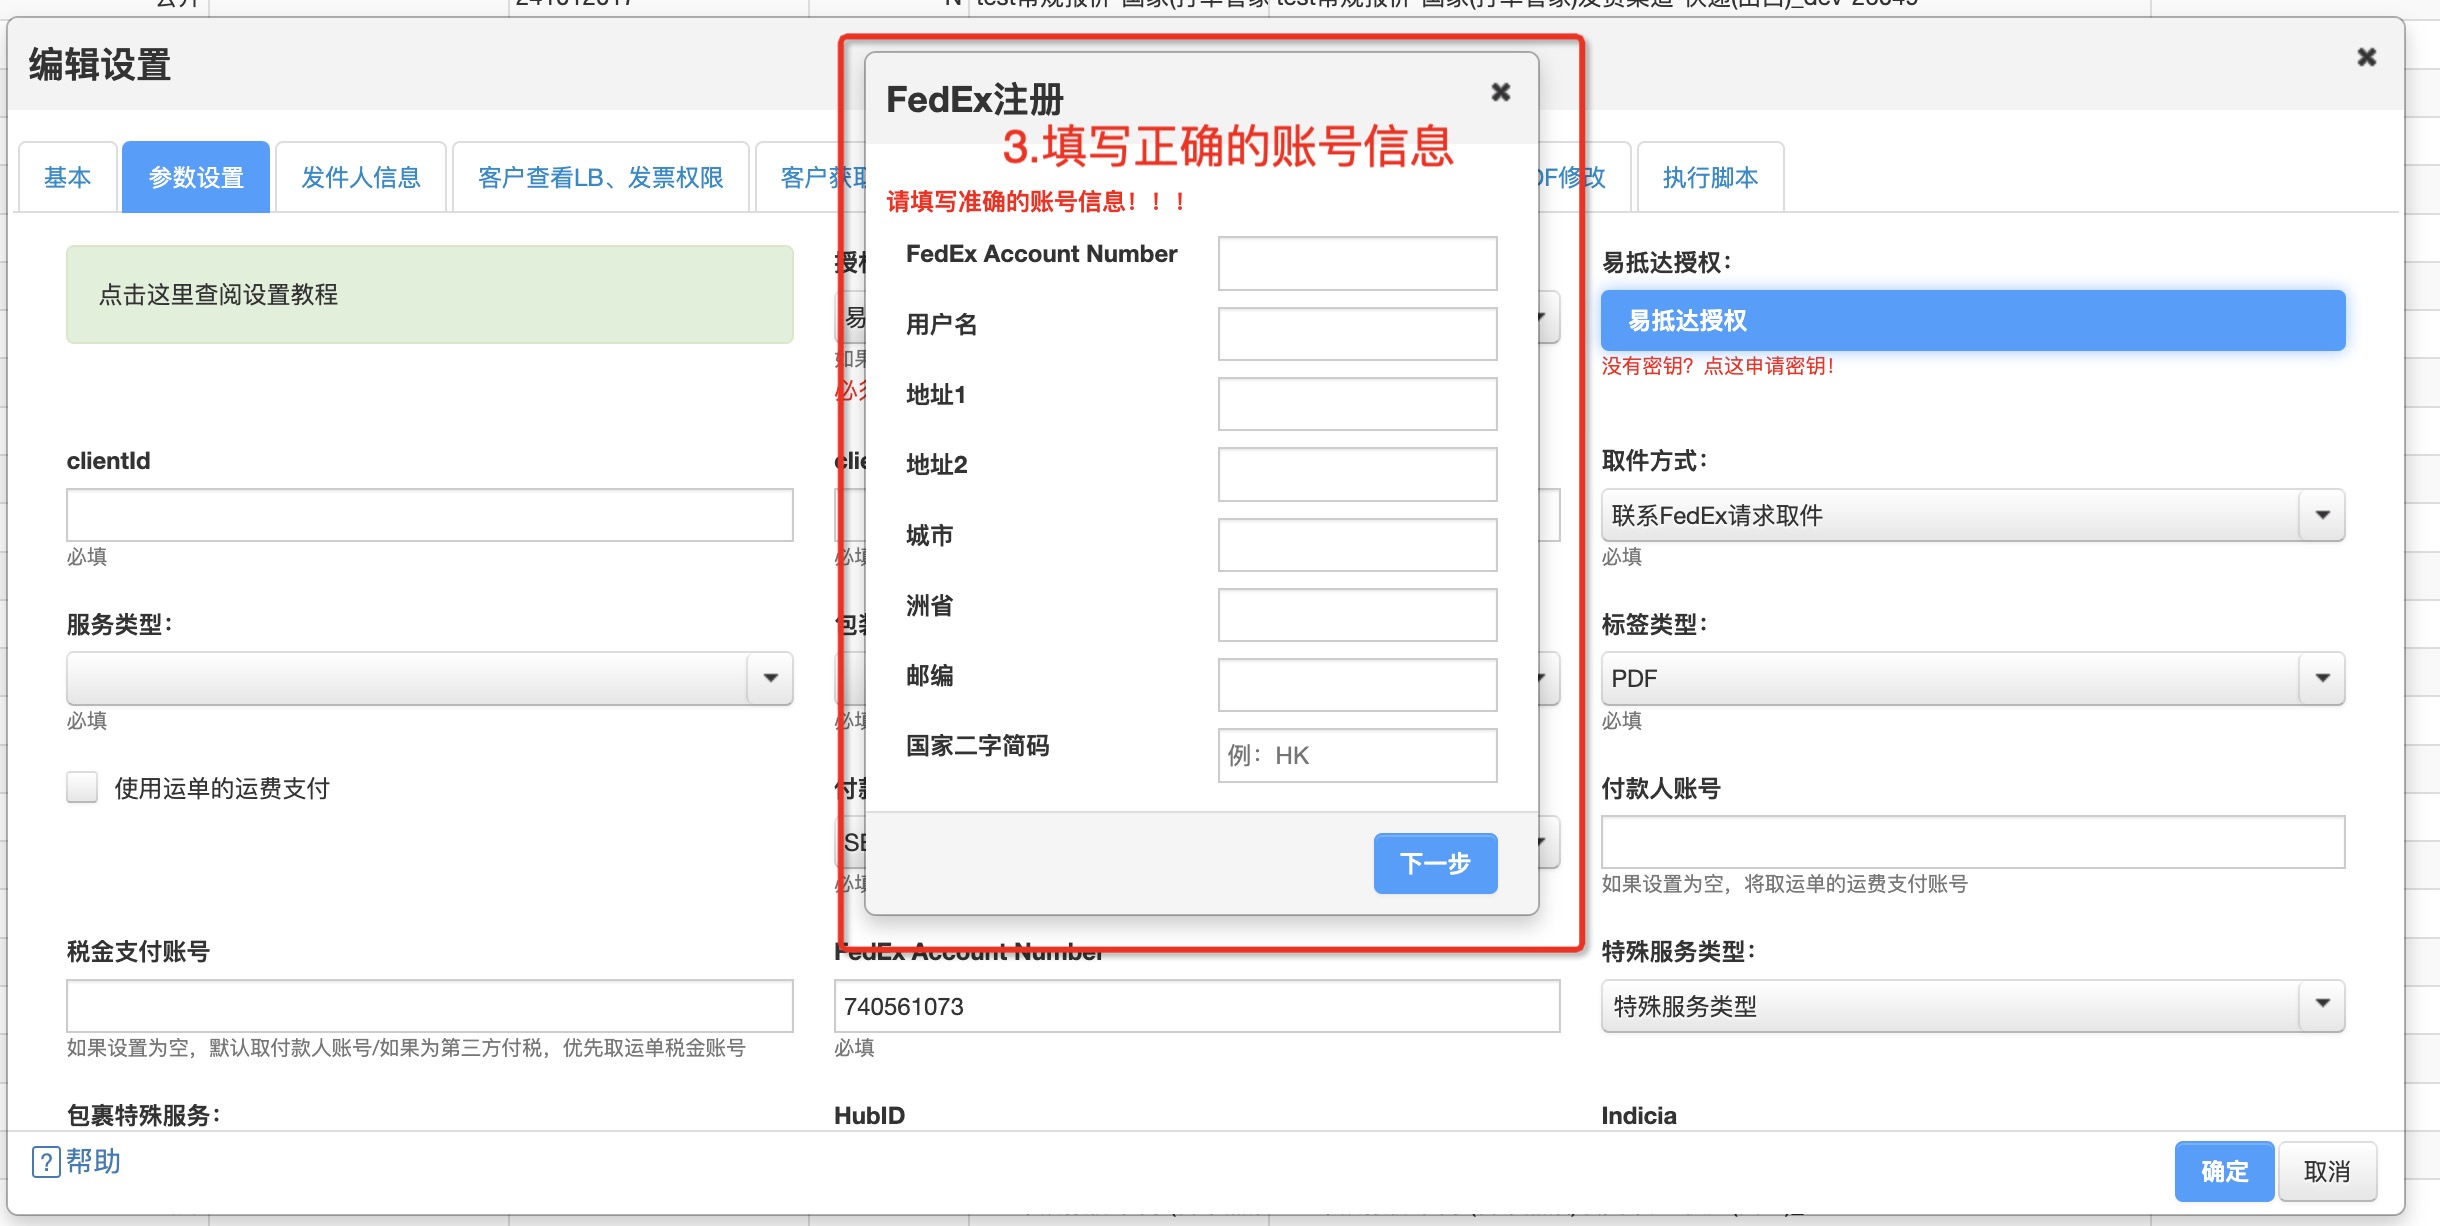This screenshot has width=2440, height=1226.
Task: Click the 包裹特殊服务 label
Action: [x=144, y=1115]
